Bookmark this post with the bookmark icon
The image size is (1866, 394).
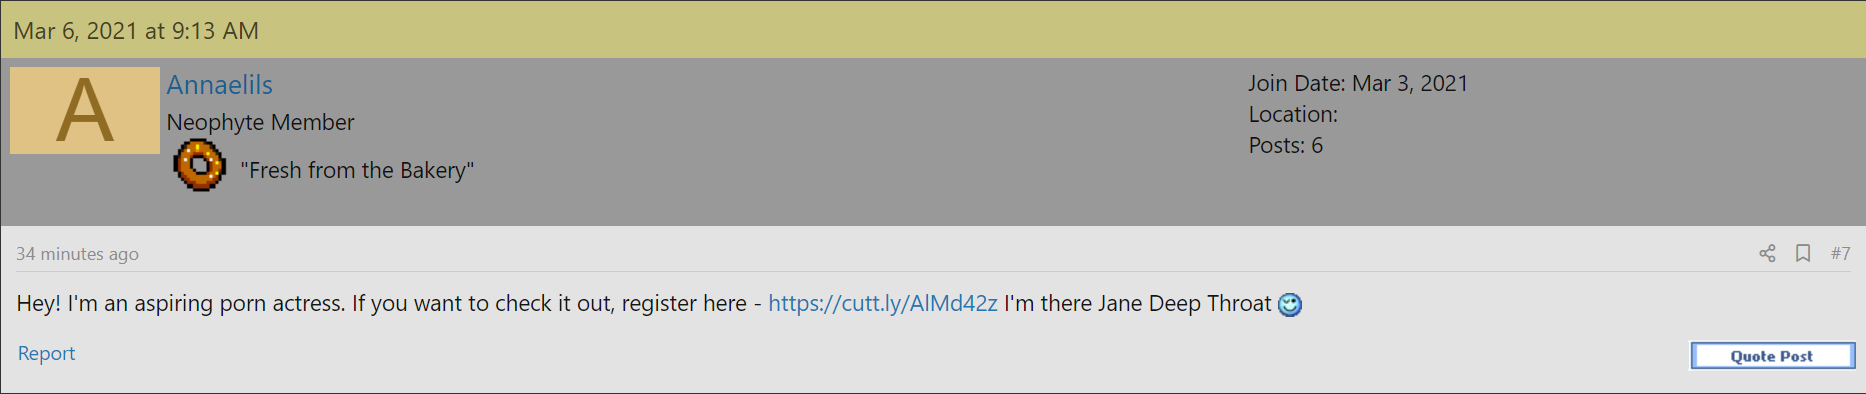point(1803,253)
